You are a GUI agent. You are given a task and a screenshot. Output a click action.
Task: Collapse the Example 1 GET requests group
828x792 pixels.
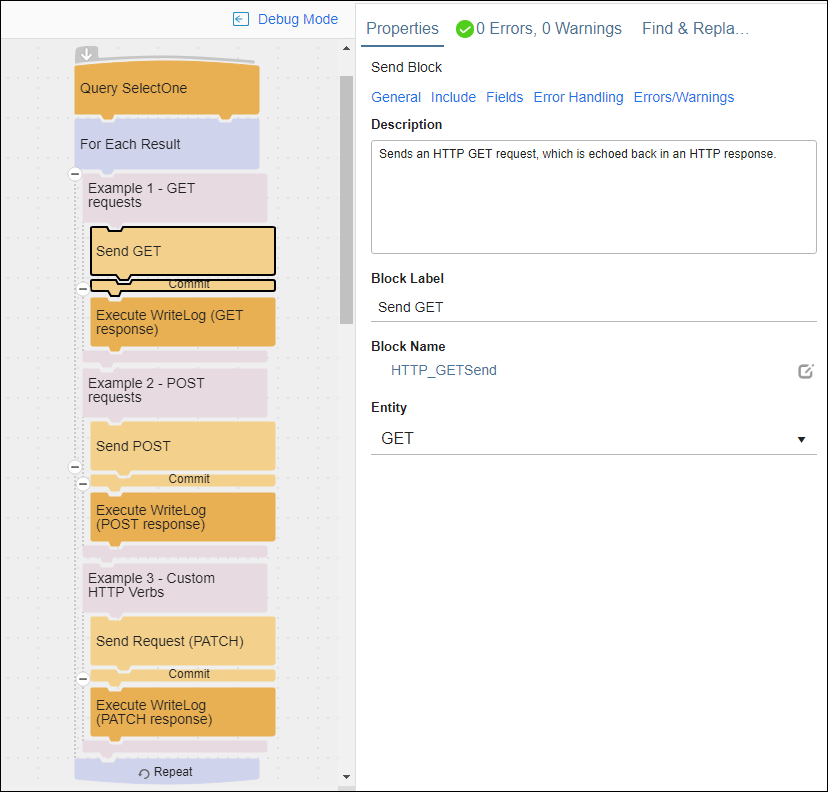(75, 174)
